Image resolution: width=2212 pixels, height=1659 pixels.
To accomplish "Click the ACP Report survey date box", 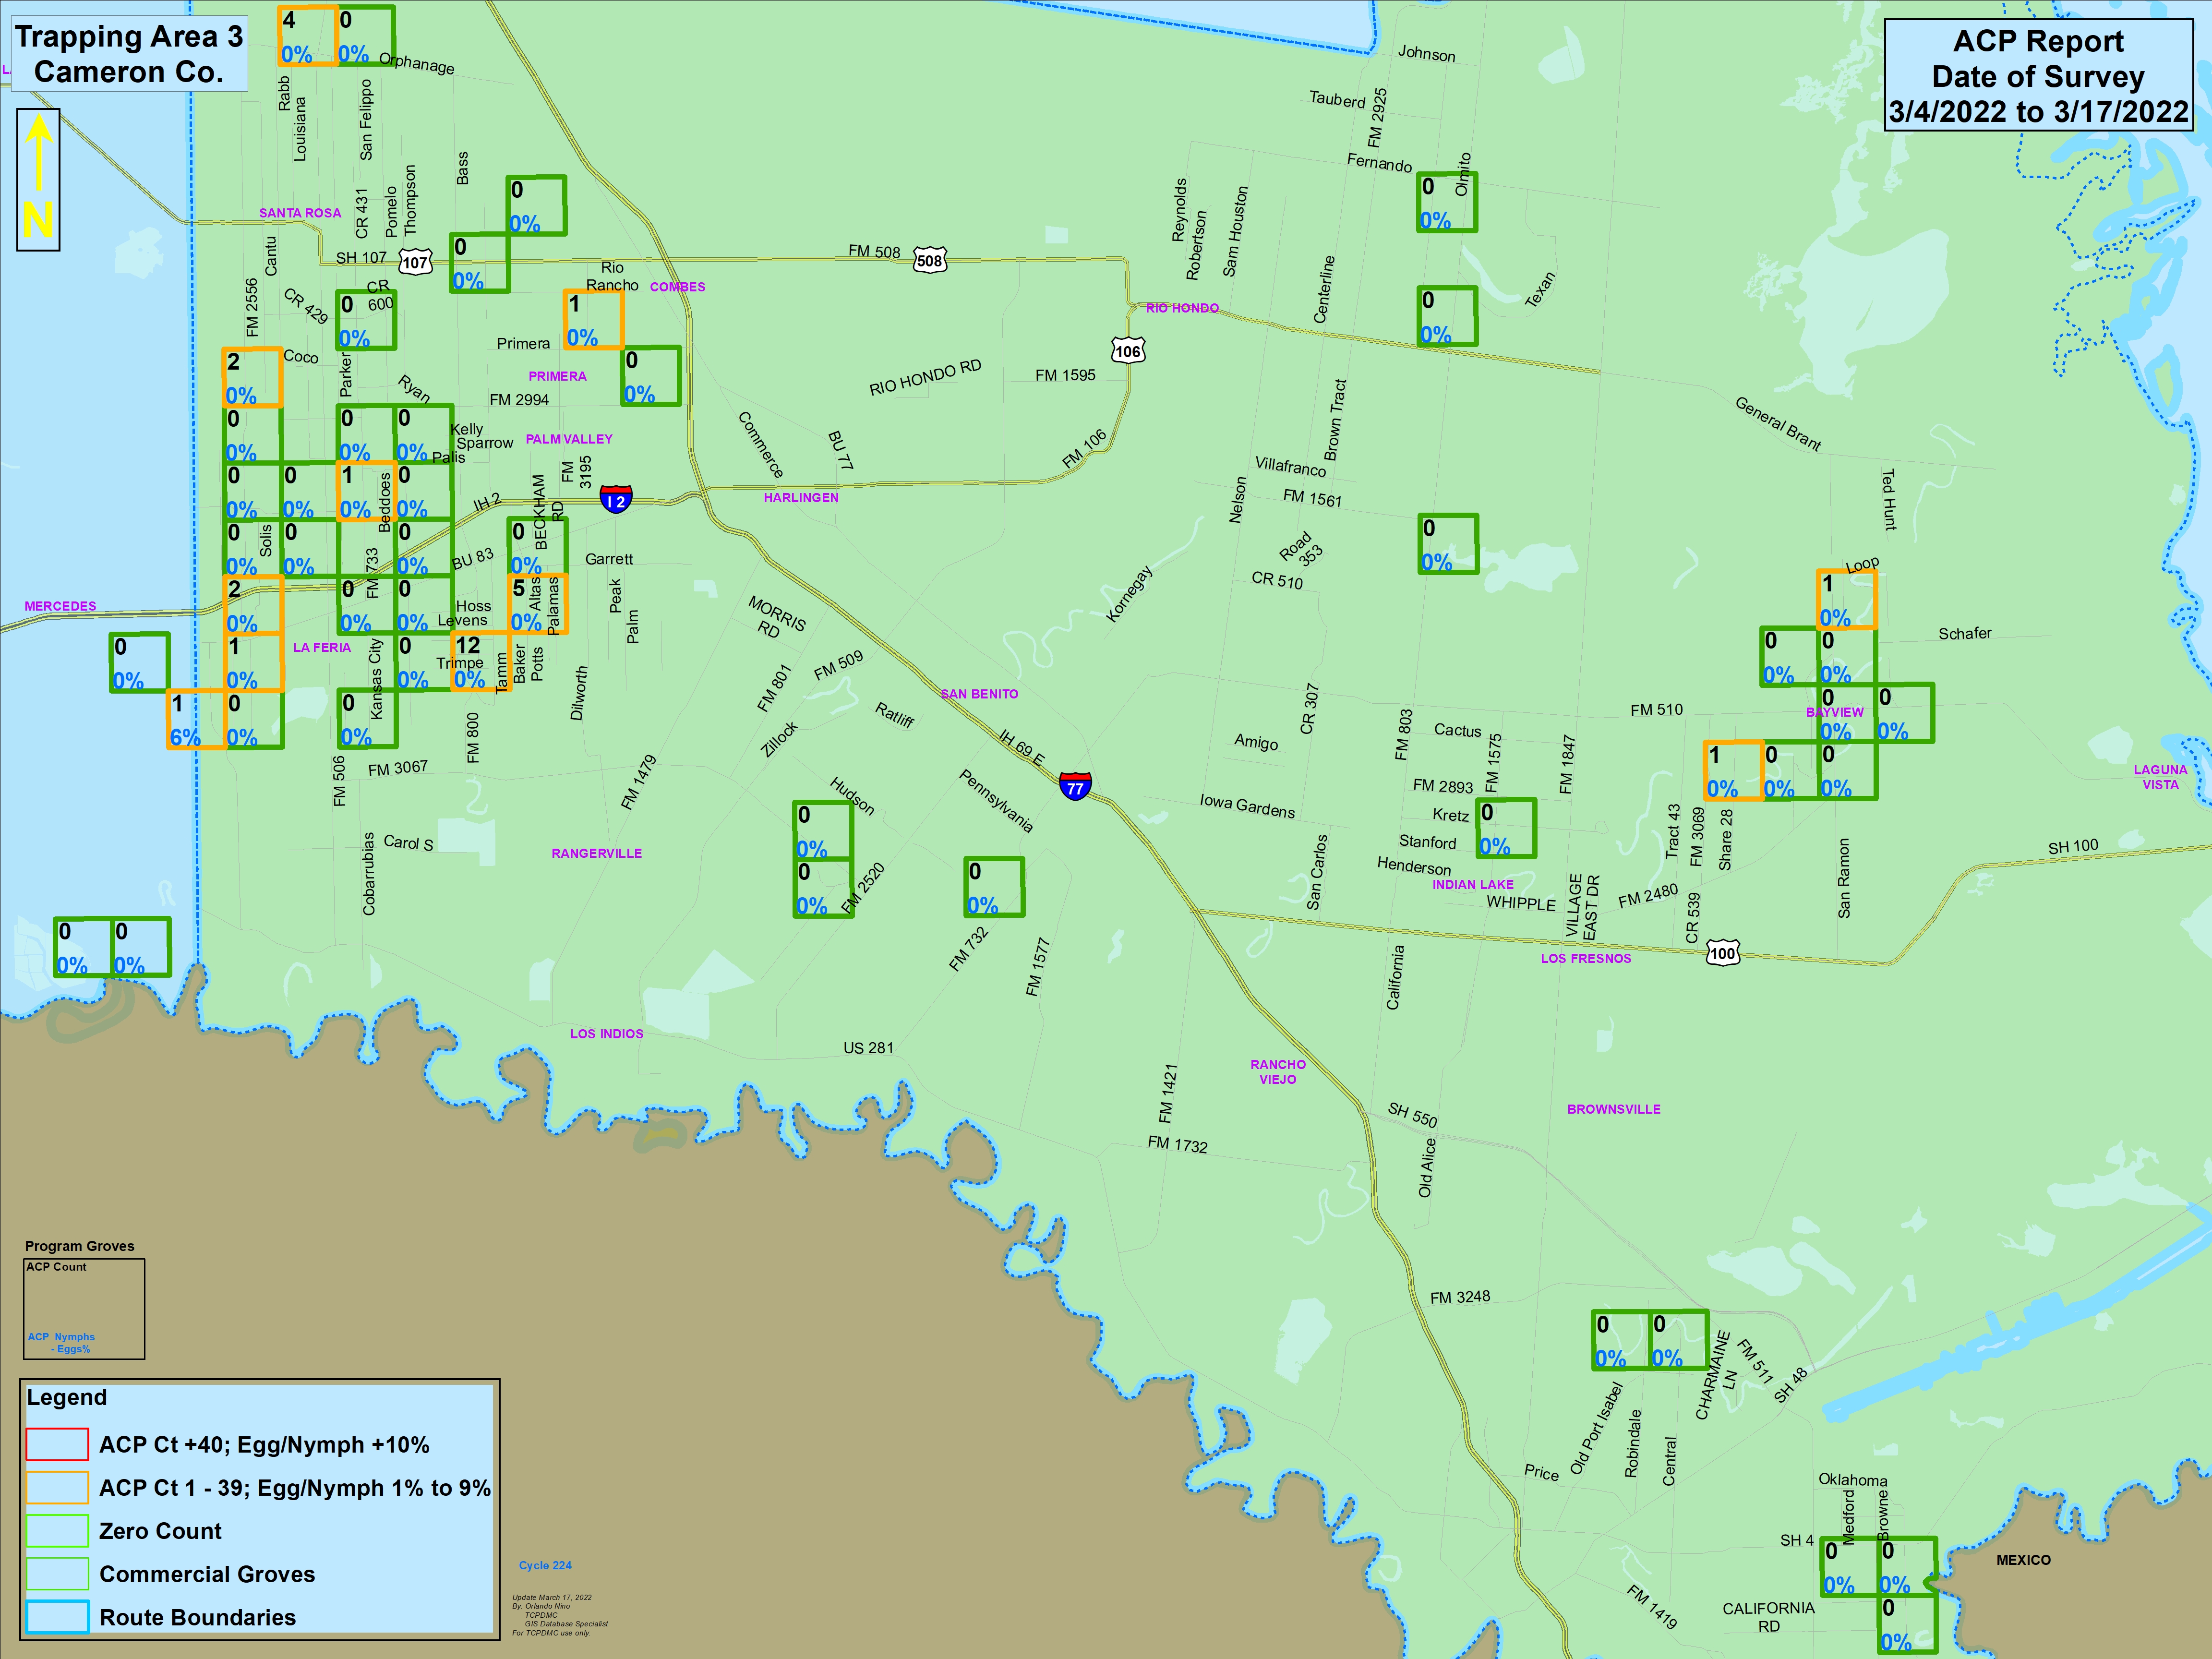I will tap(2038, 76).
